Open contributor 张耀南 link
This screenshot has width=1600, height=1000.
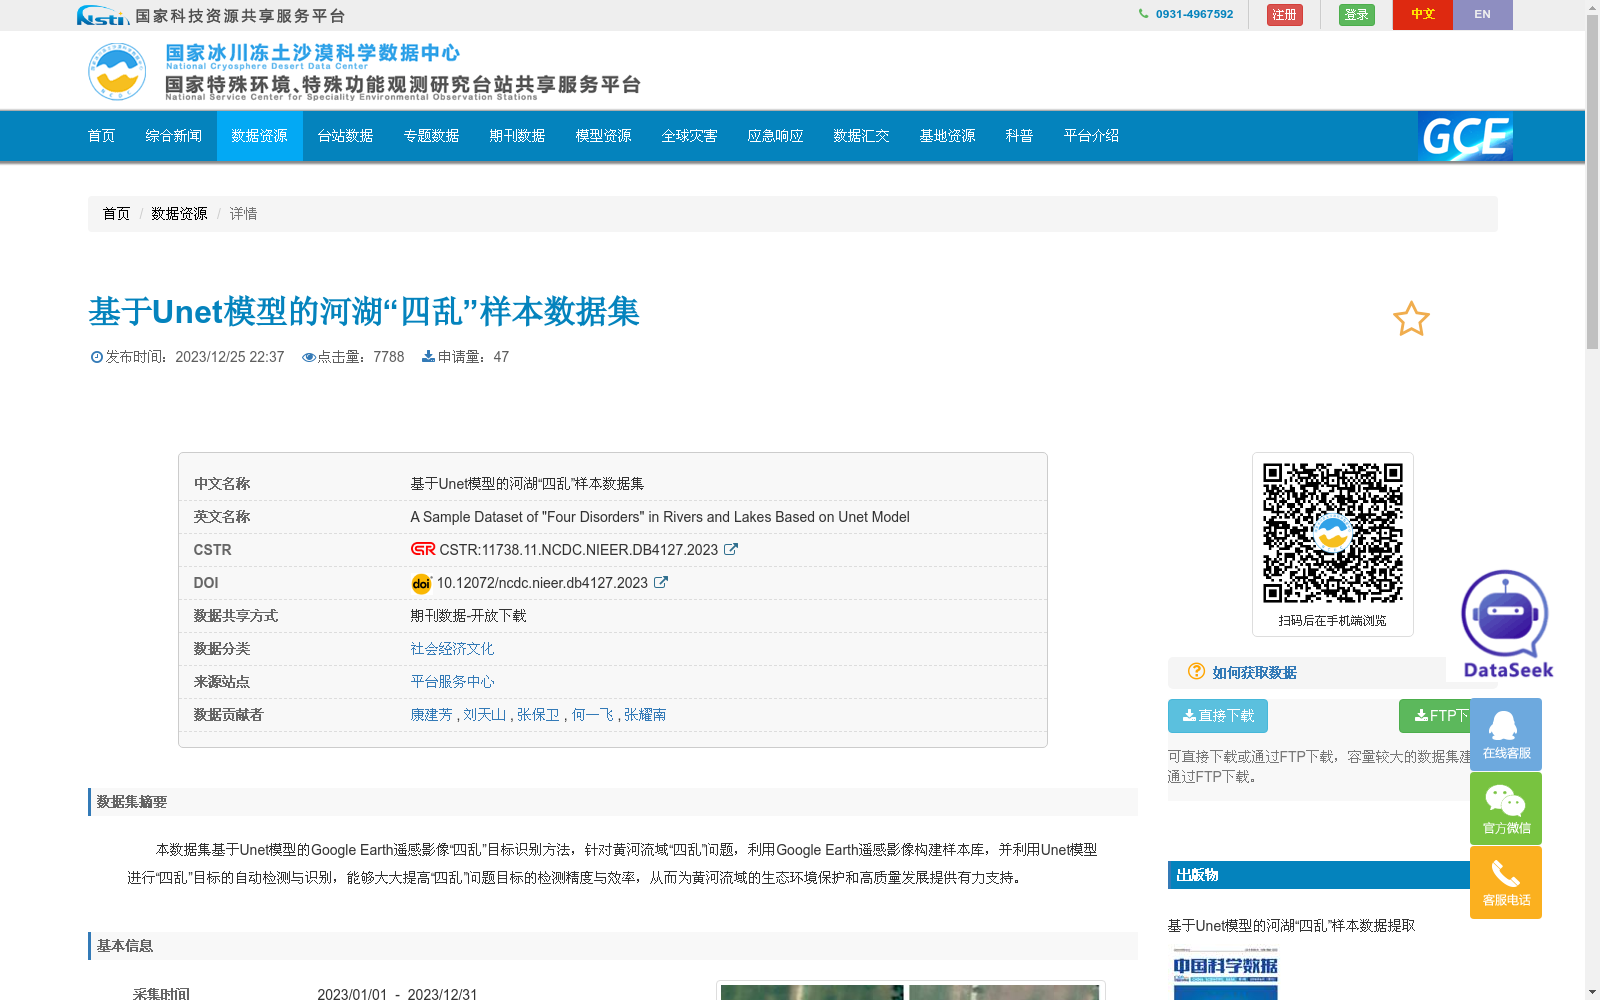(645, 715)
